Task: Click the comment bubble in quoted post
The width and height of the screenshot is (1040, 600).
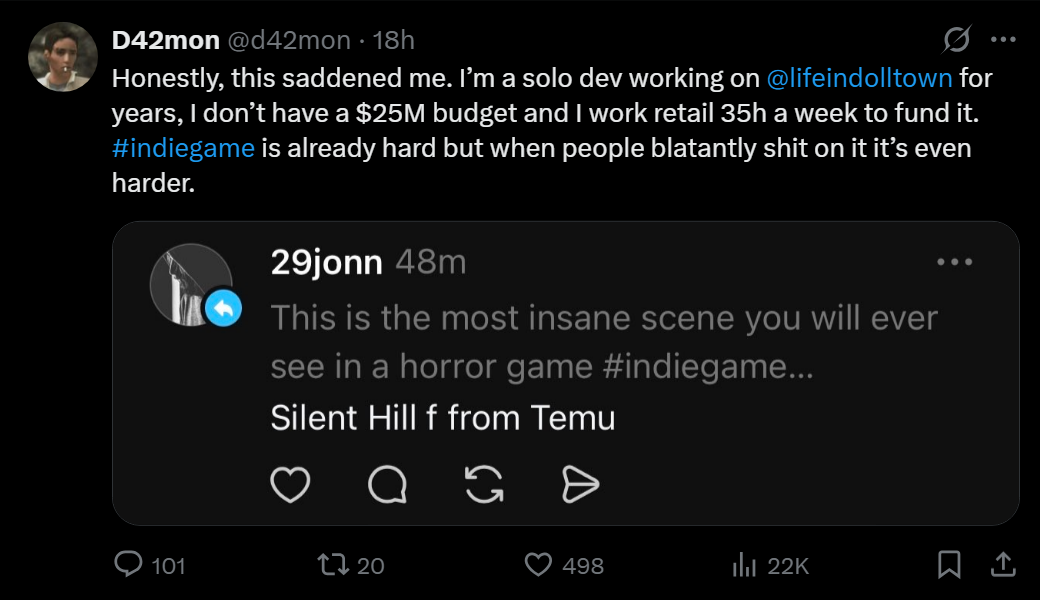Action: coord(387,485)
